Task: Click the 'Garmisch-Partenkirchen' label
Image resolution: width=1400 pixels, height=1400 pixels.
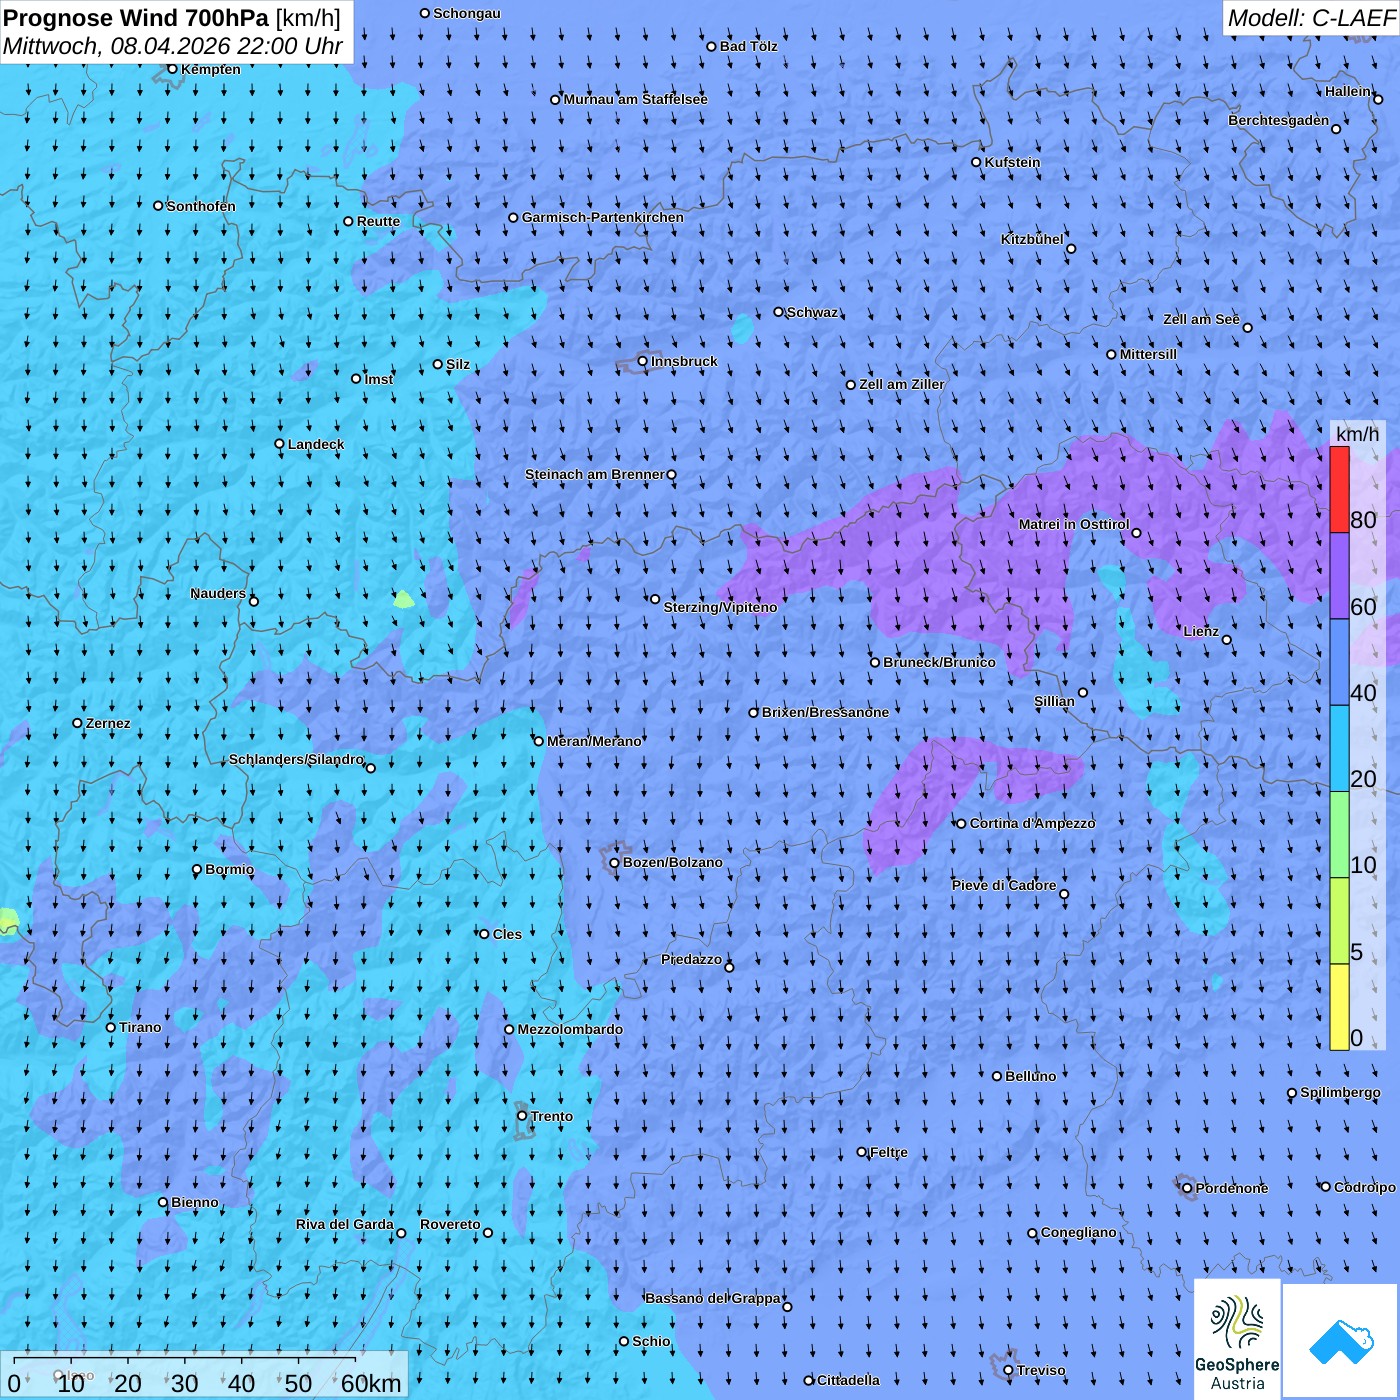Action: point(603,217)
